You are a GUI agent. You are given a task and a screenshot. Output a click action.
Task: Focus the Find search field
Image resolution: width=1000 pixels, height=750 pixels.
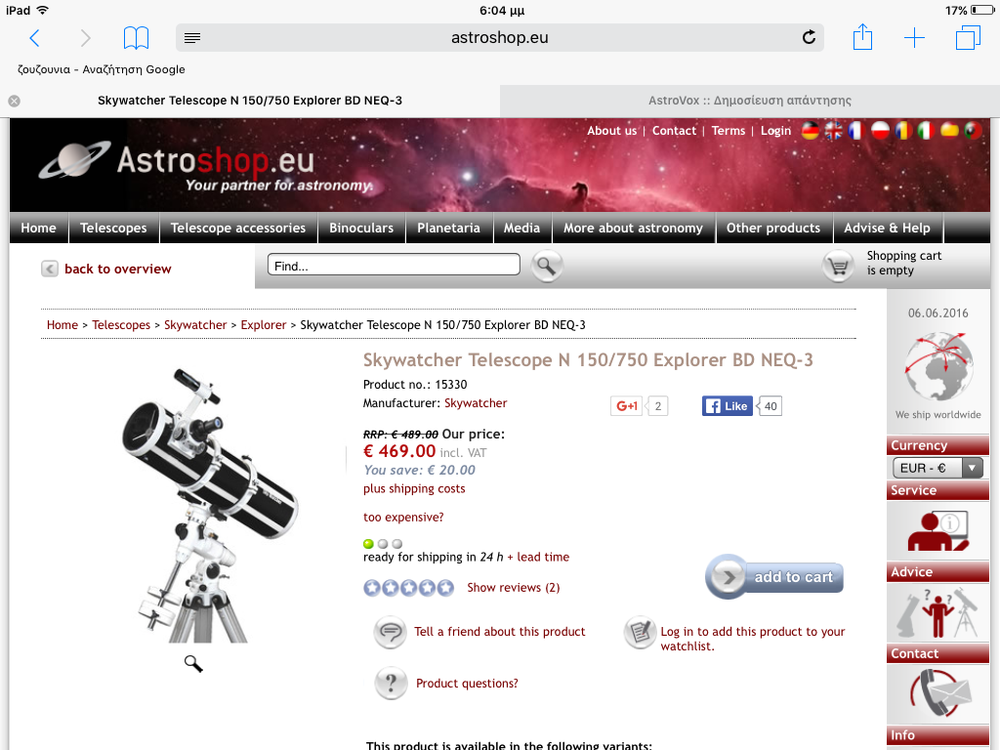pyautogui.click(x=393, y=265)
